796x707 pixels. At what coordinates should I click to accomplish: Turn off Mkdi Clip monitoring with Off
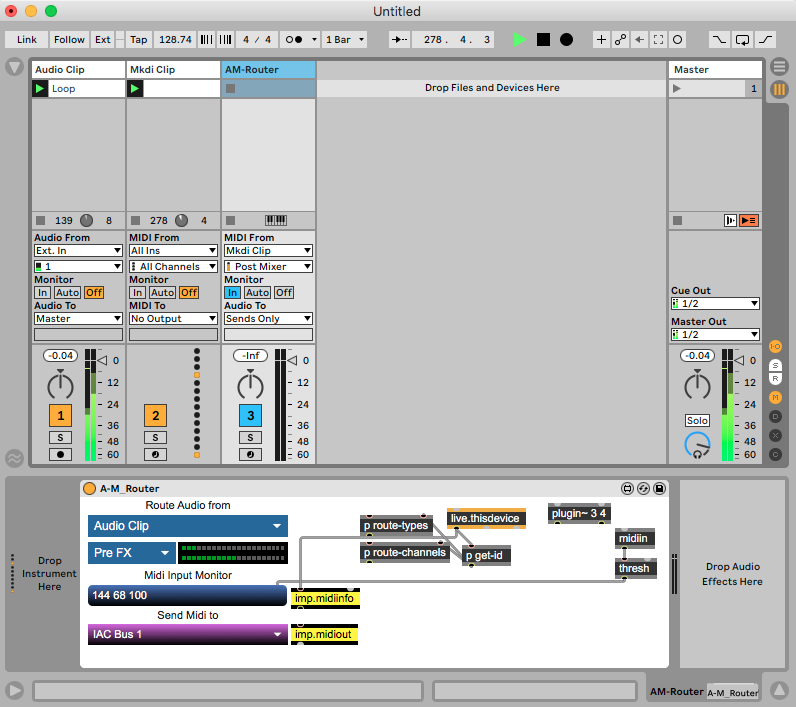pyautogui.click(x=189, y=293)
